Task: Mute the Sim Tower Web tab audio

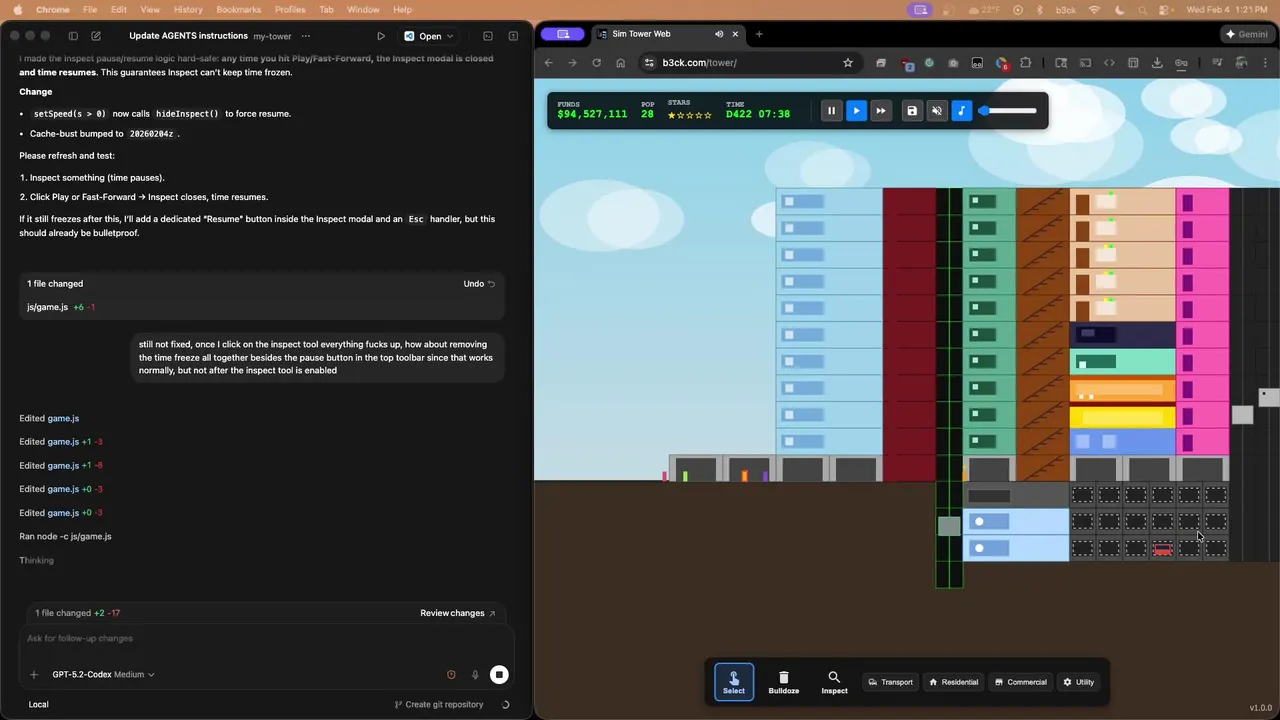Action: pos(718,34)
